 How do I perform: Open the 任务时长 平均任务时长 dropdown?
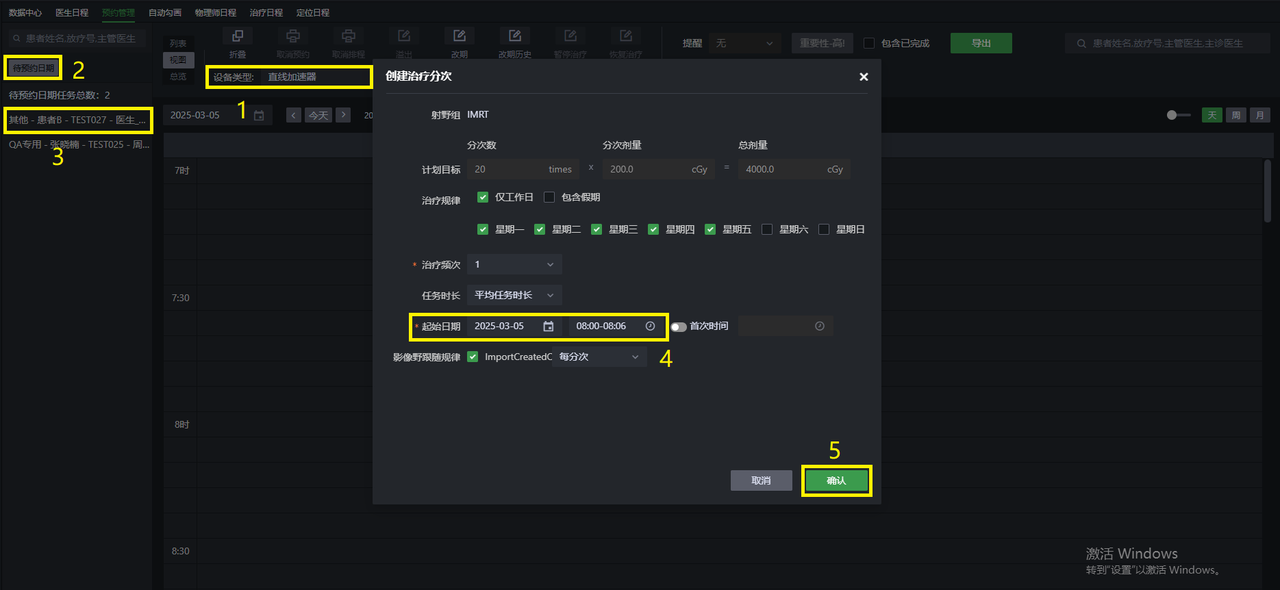[515, 295]
